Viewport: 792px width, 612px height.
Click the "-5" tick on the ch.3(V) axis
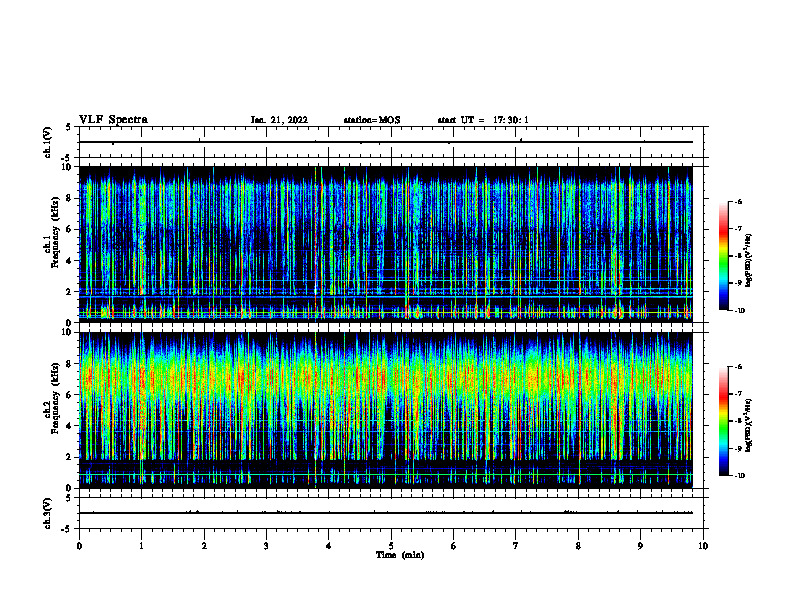[x=68, y=529]
